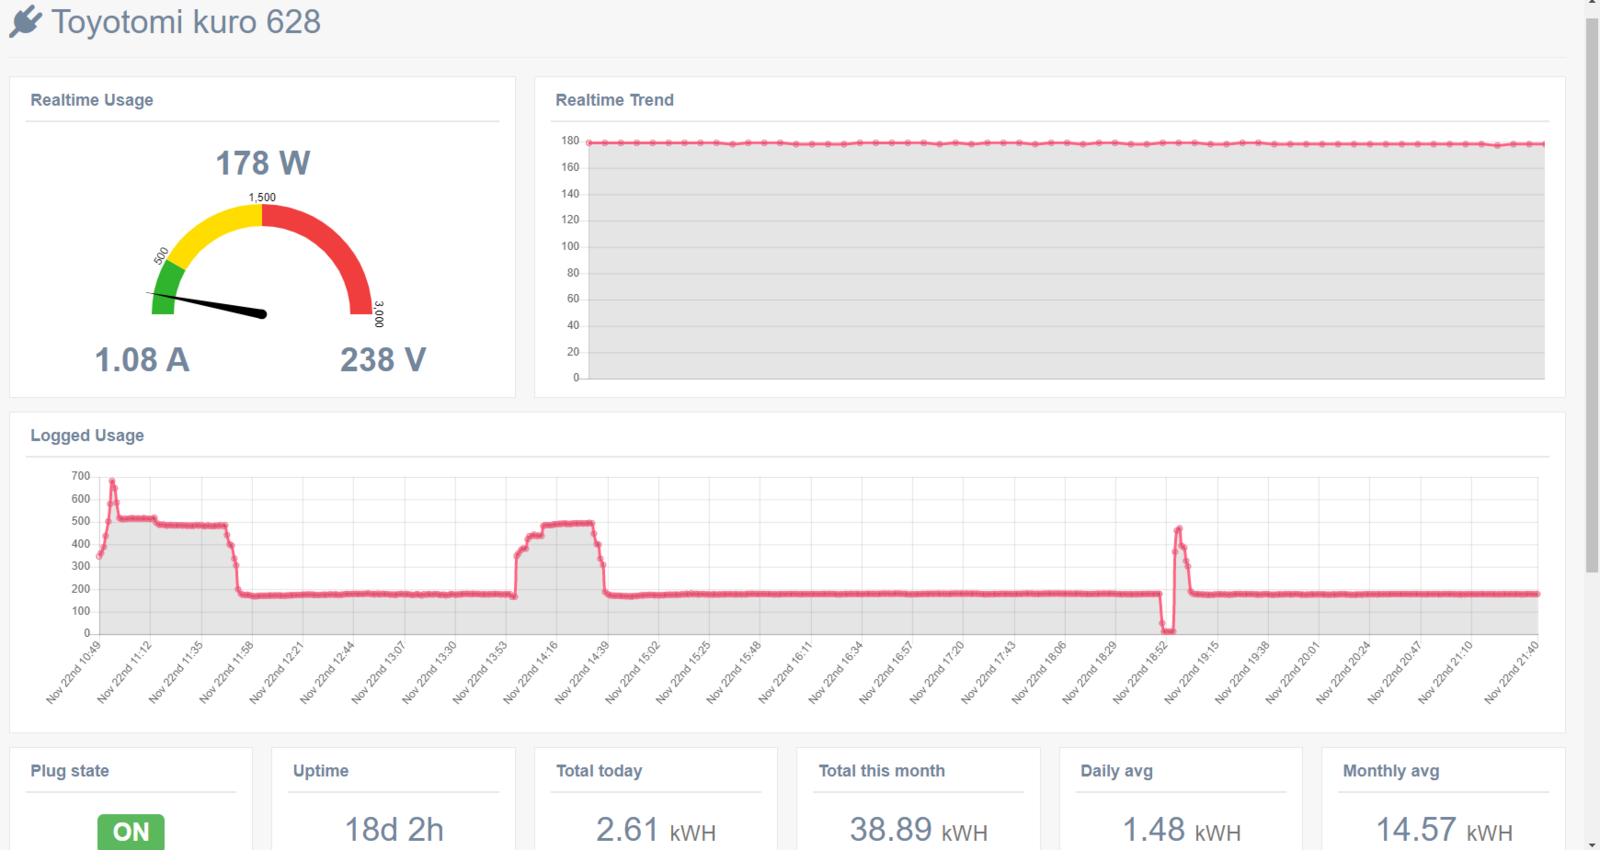Viewport: 1600px width, 850px height.
Task: Click the Total today value 2.61 kWH
Action: coord(656,830)
